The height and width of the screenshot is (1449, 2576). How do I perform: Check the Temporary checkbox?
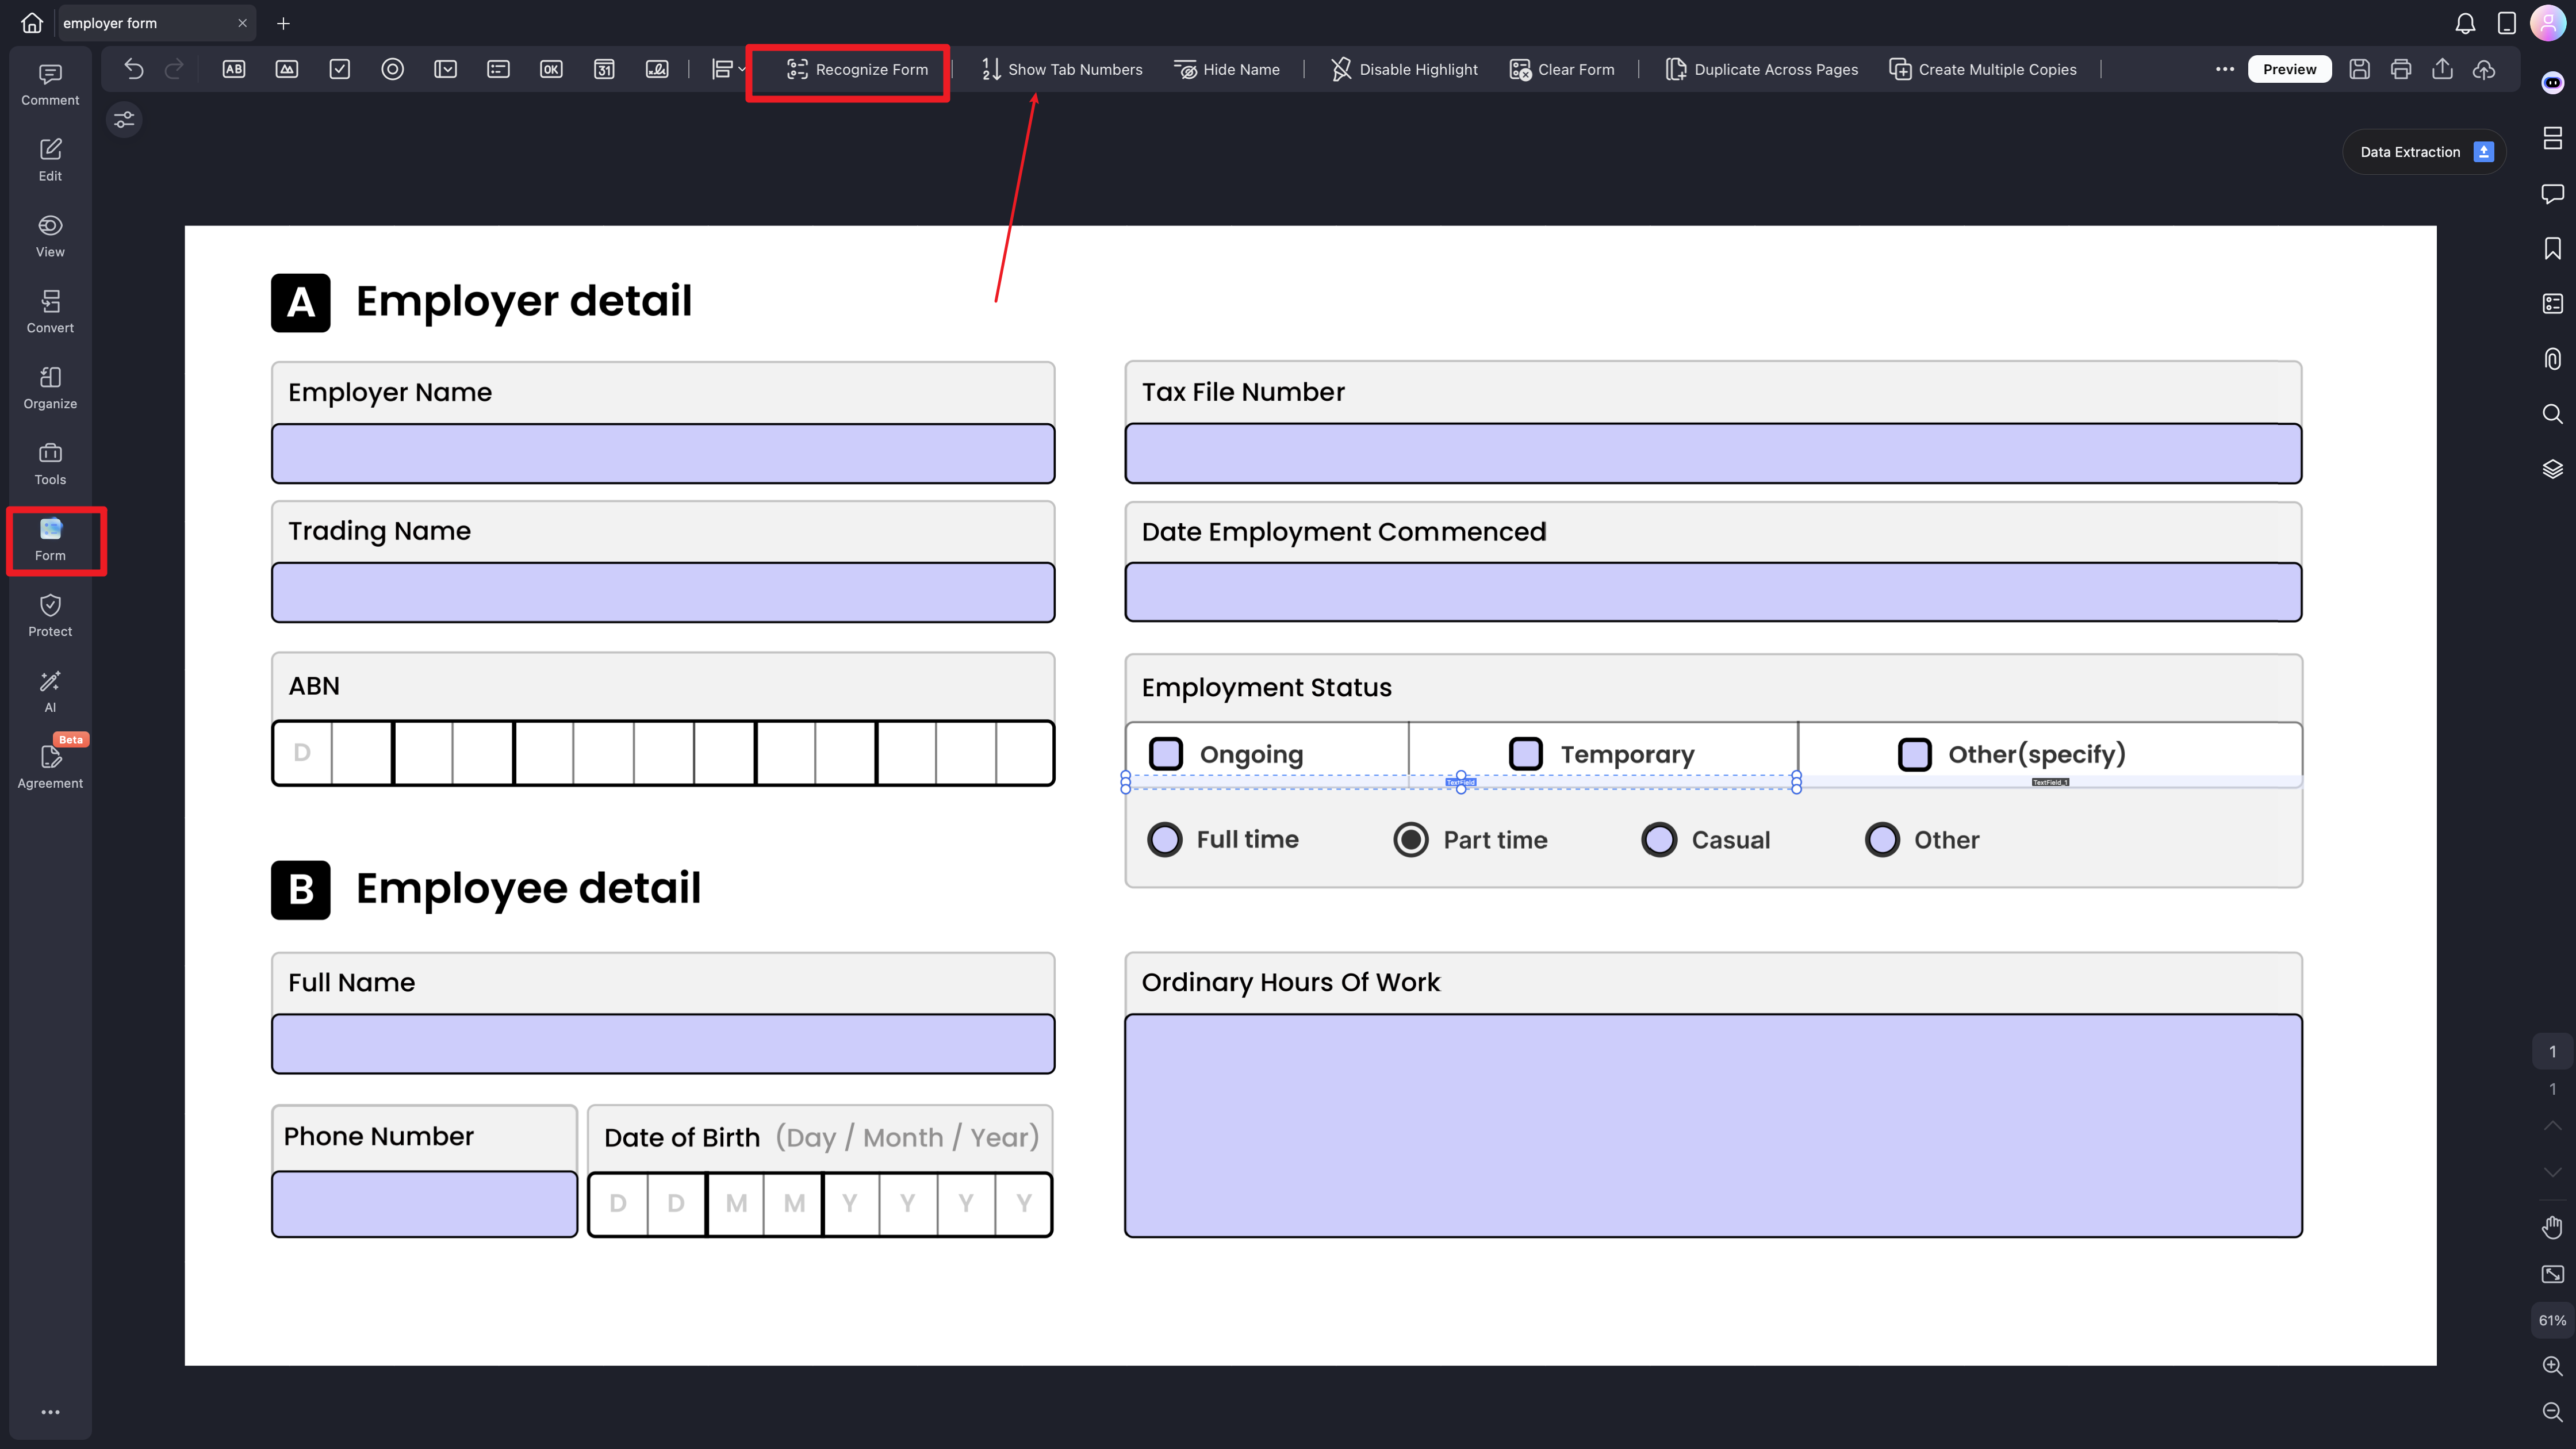point(1526,754)
